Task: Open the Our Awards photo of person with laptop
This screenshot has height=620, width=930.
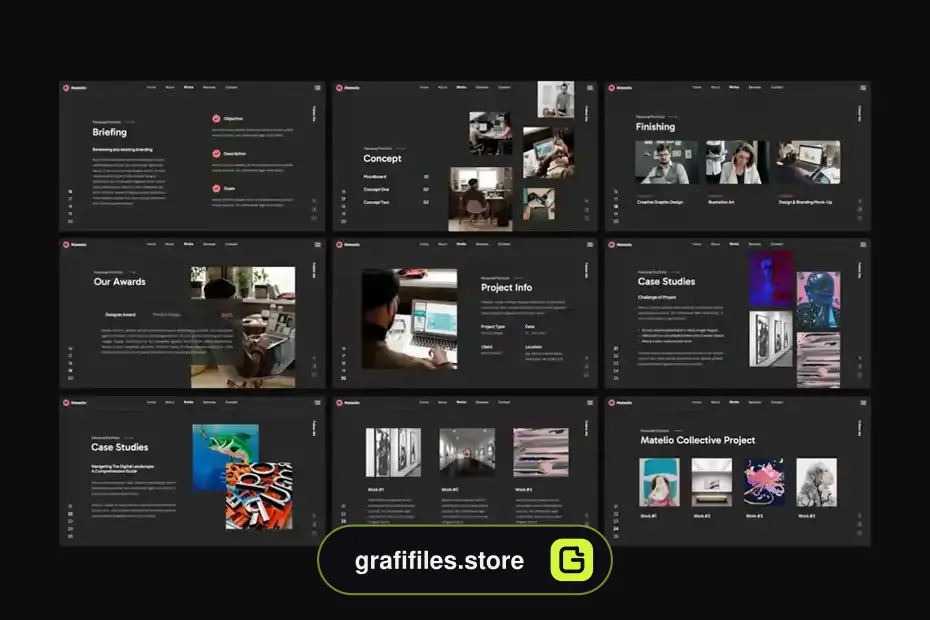Action: [243, 327]
